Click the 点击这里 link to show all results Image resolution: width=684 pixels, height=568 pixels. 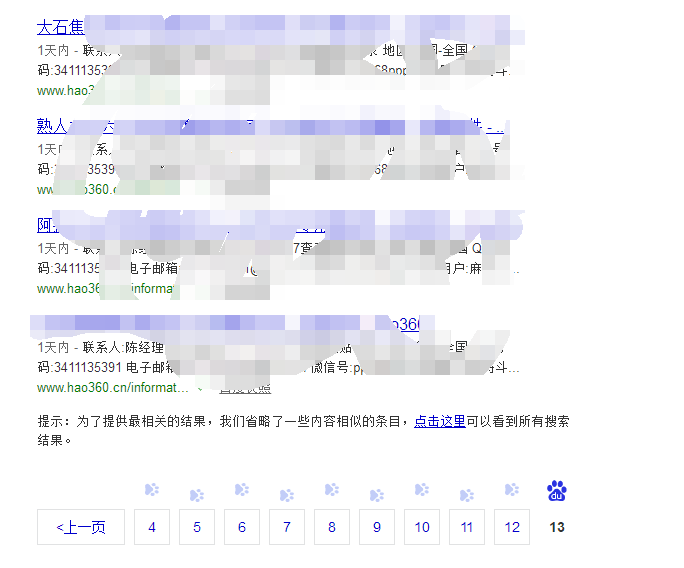(x=440, y=421)
